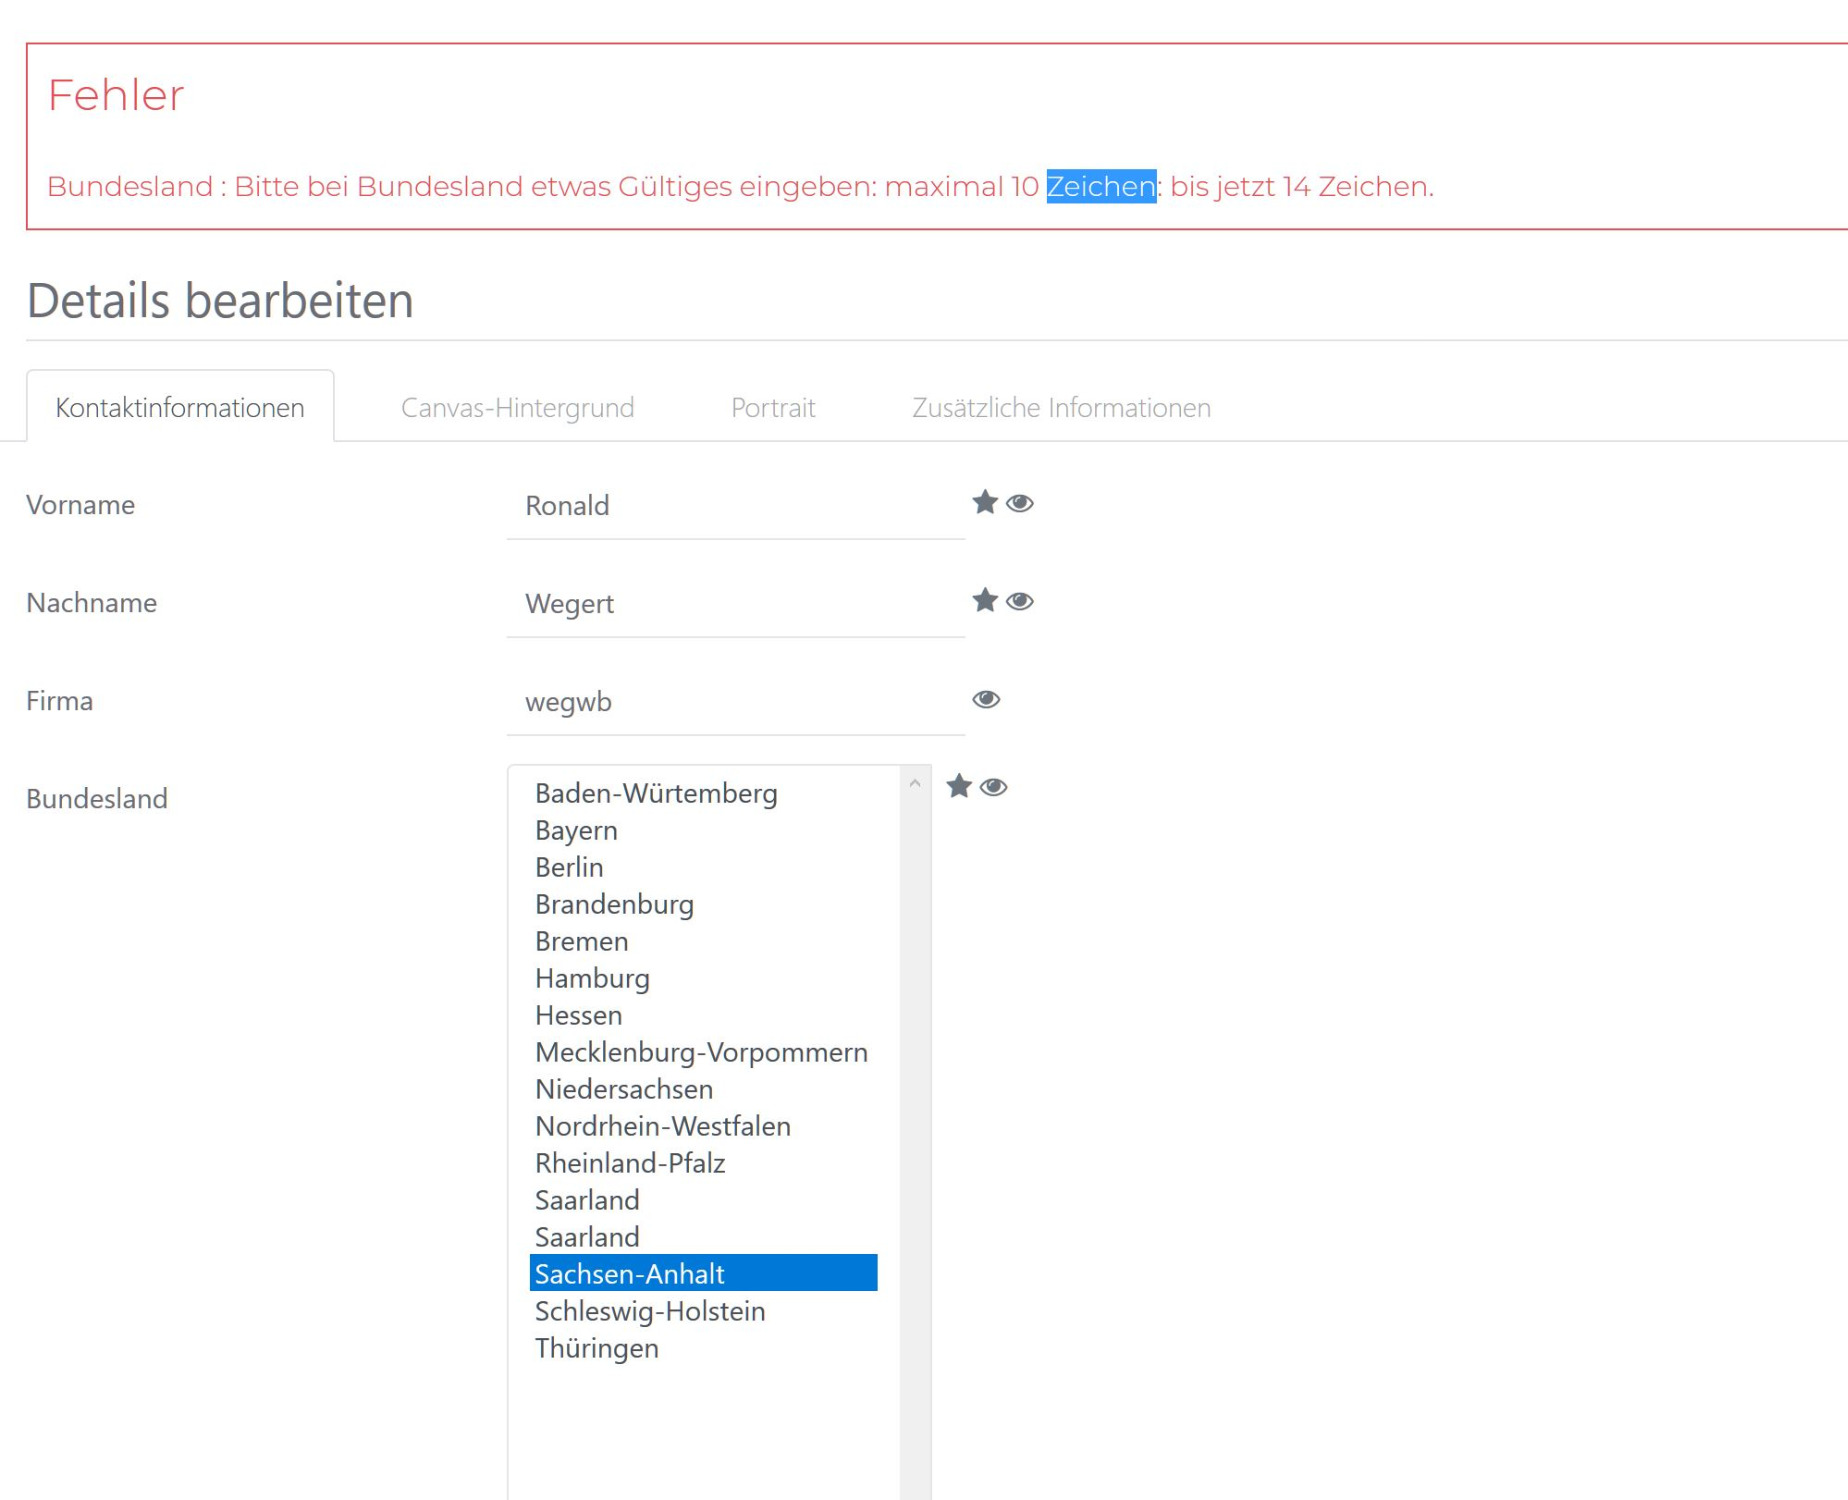The image size is (1848, 1500).
Task: Select Schleswig-Holstein in the Bundesland list
Action: [703, 1311]
